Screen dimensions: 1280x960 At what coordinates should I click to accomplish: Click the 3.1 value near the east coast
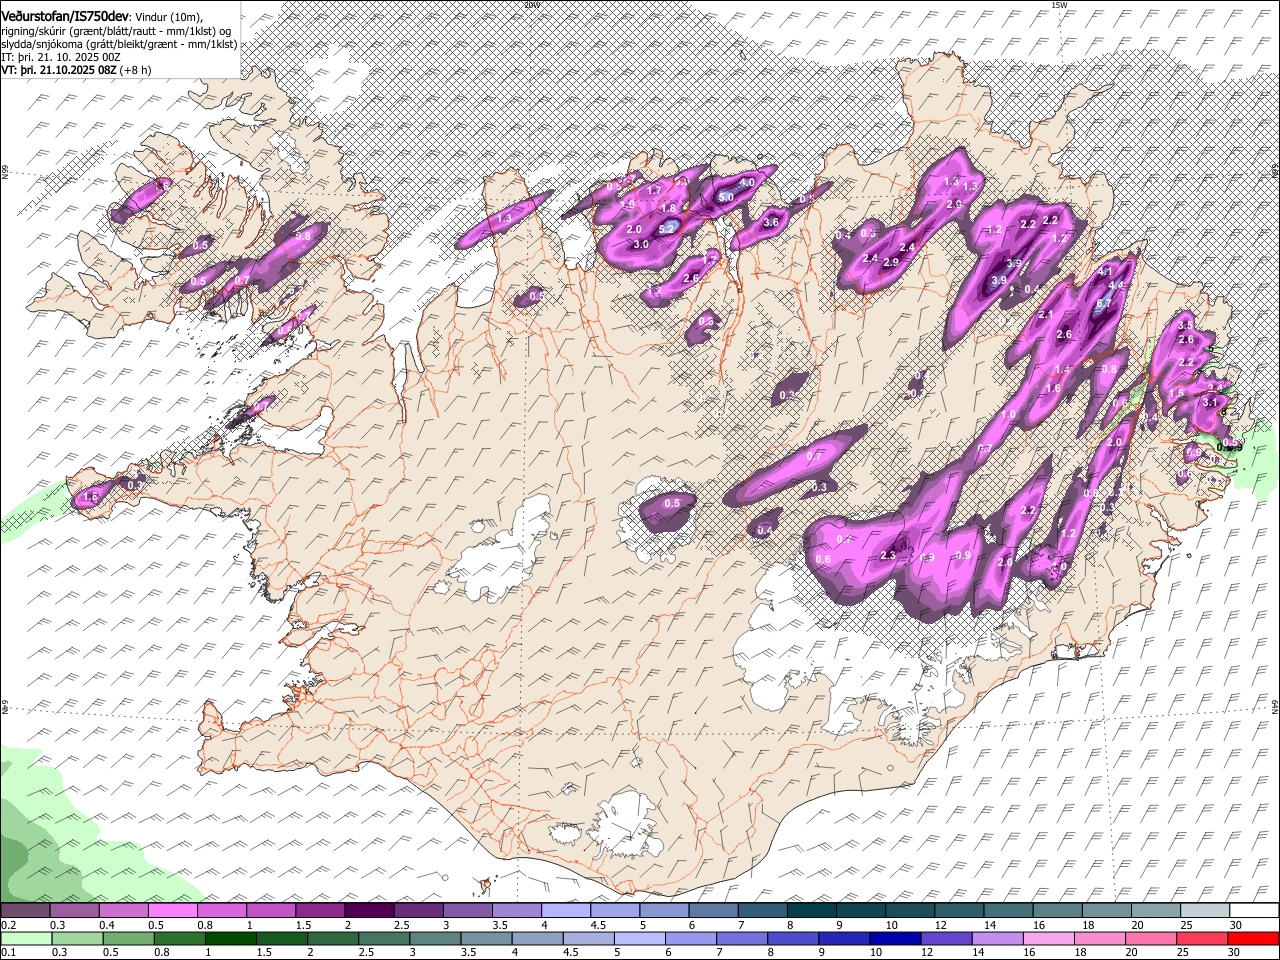pyautogui.click(x=1210, y=402)
